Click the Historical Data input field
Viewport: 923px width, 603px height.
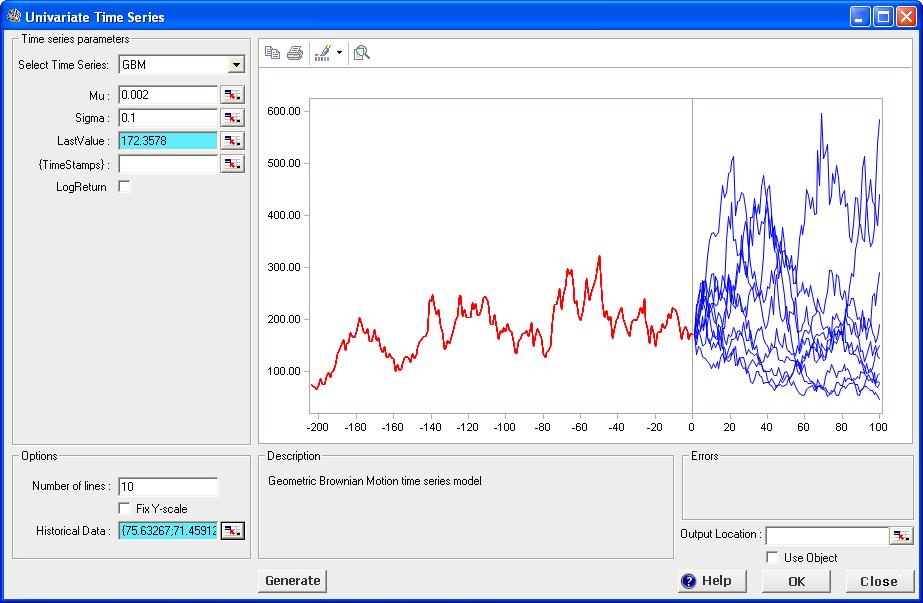(x=168, y=531)
